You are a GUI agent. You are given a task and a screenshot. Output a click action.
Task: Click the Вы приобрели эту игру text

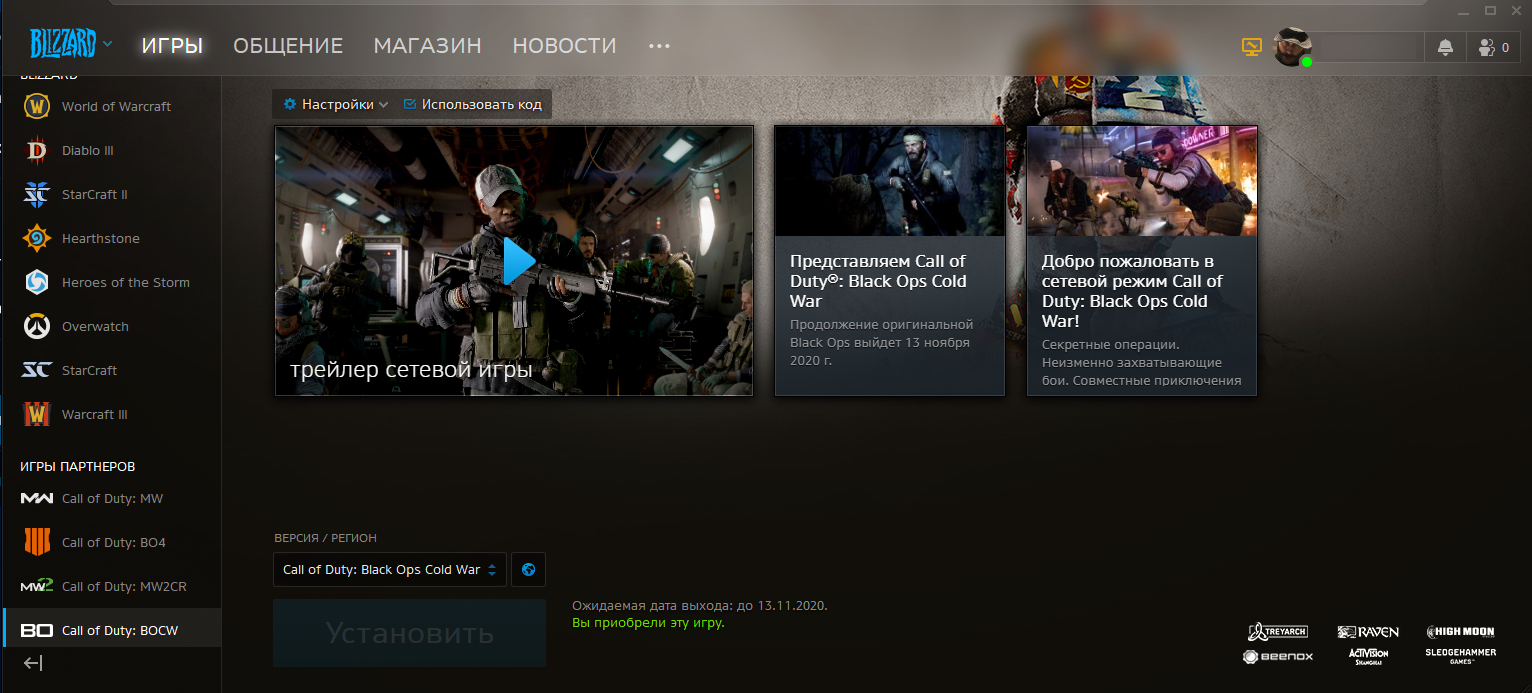[x=648, y=623]
